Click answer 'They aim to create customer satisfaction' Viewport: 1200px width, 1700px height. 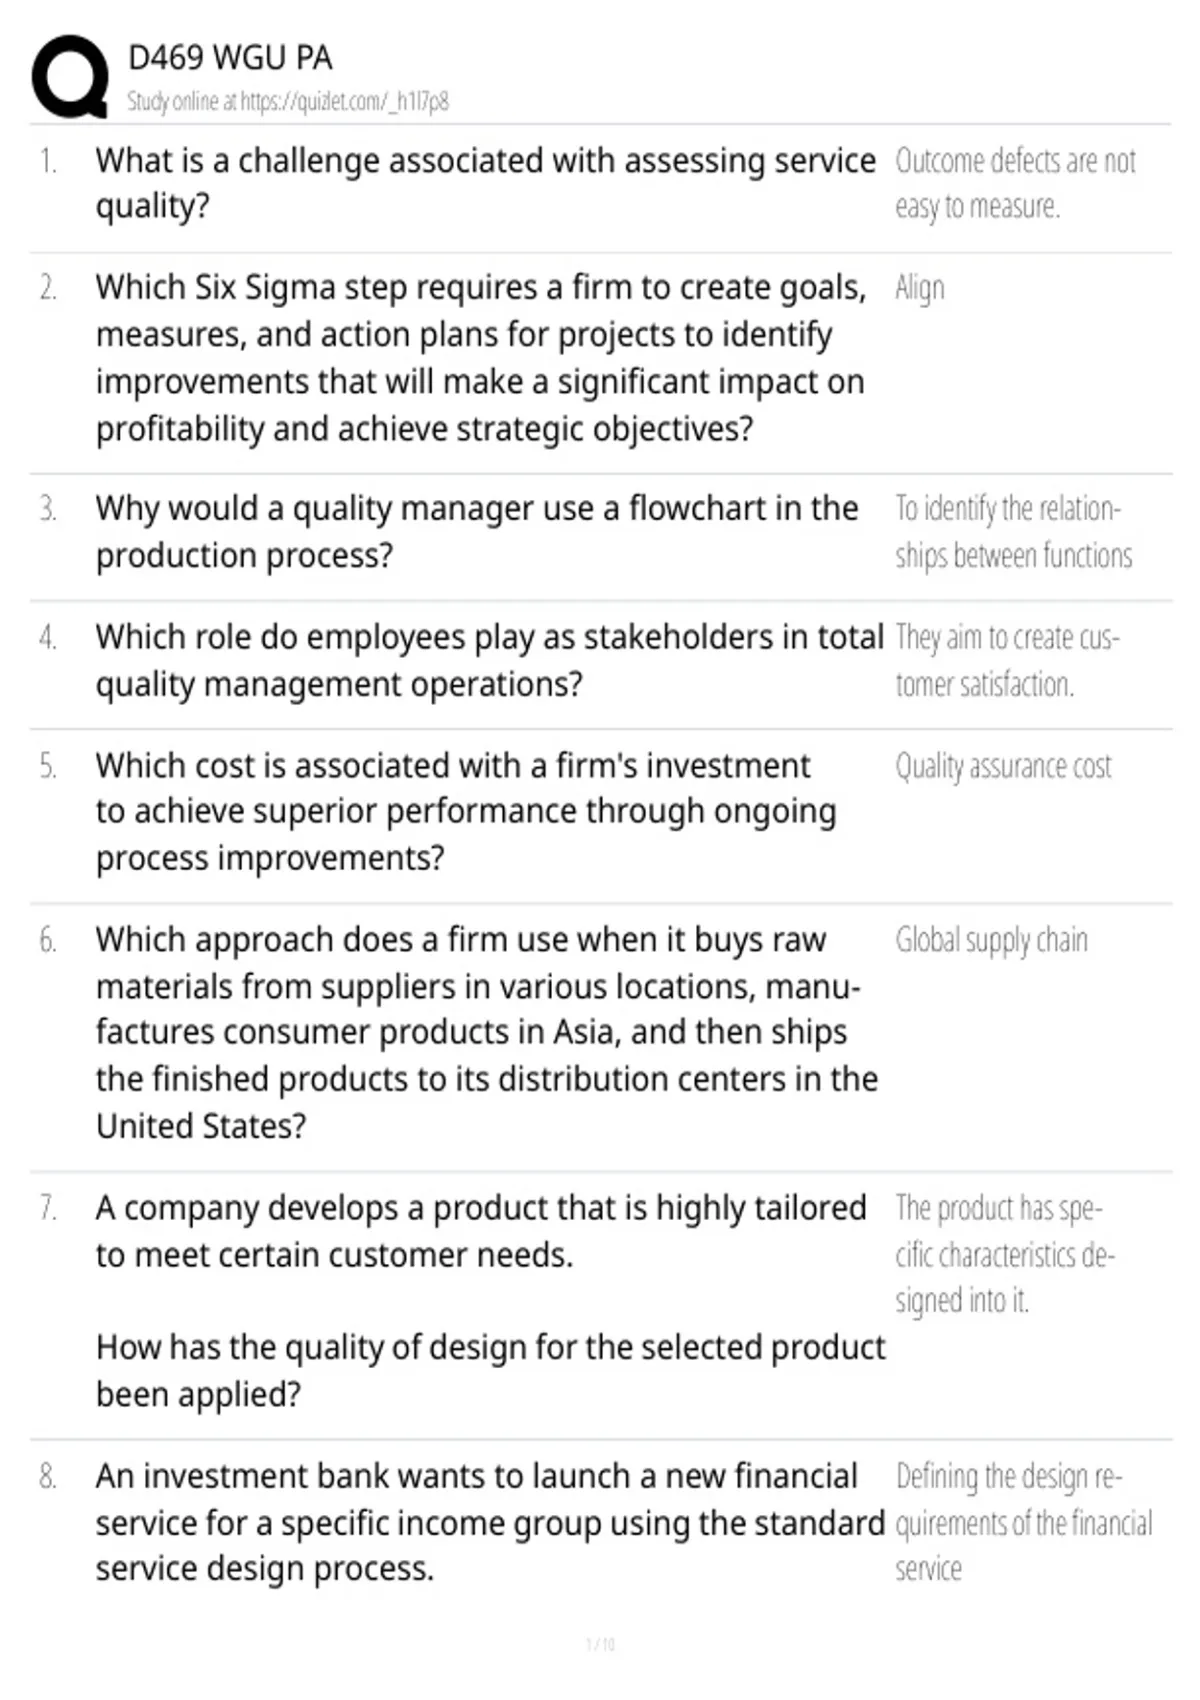coord(1006,660)
